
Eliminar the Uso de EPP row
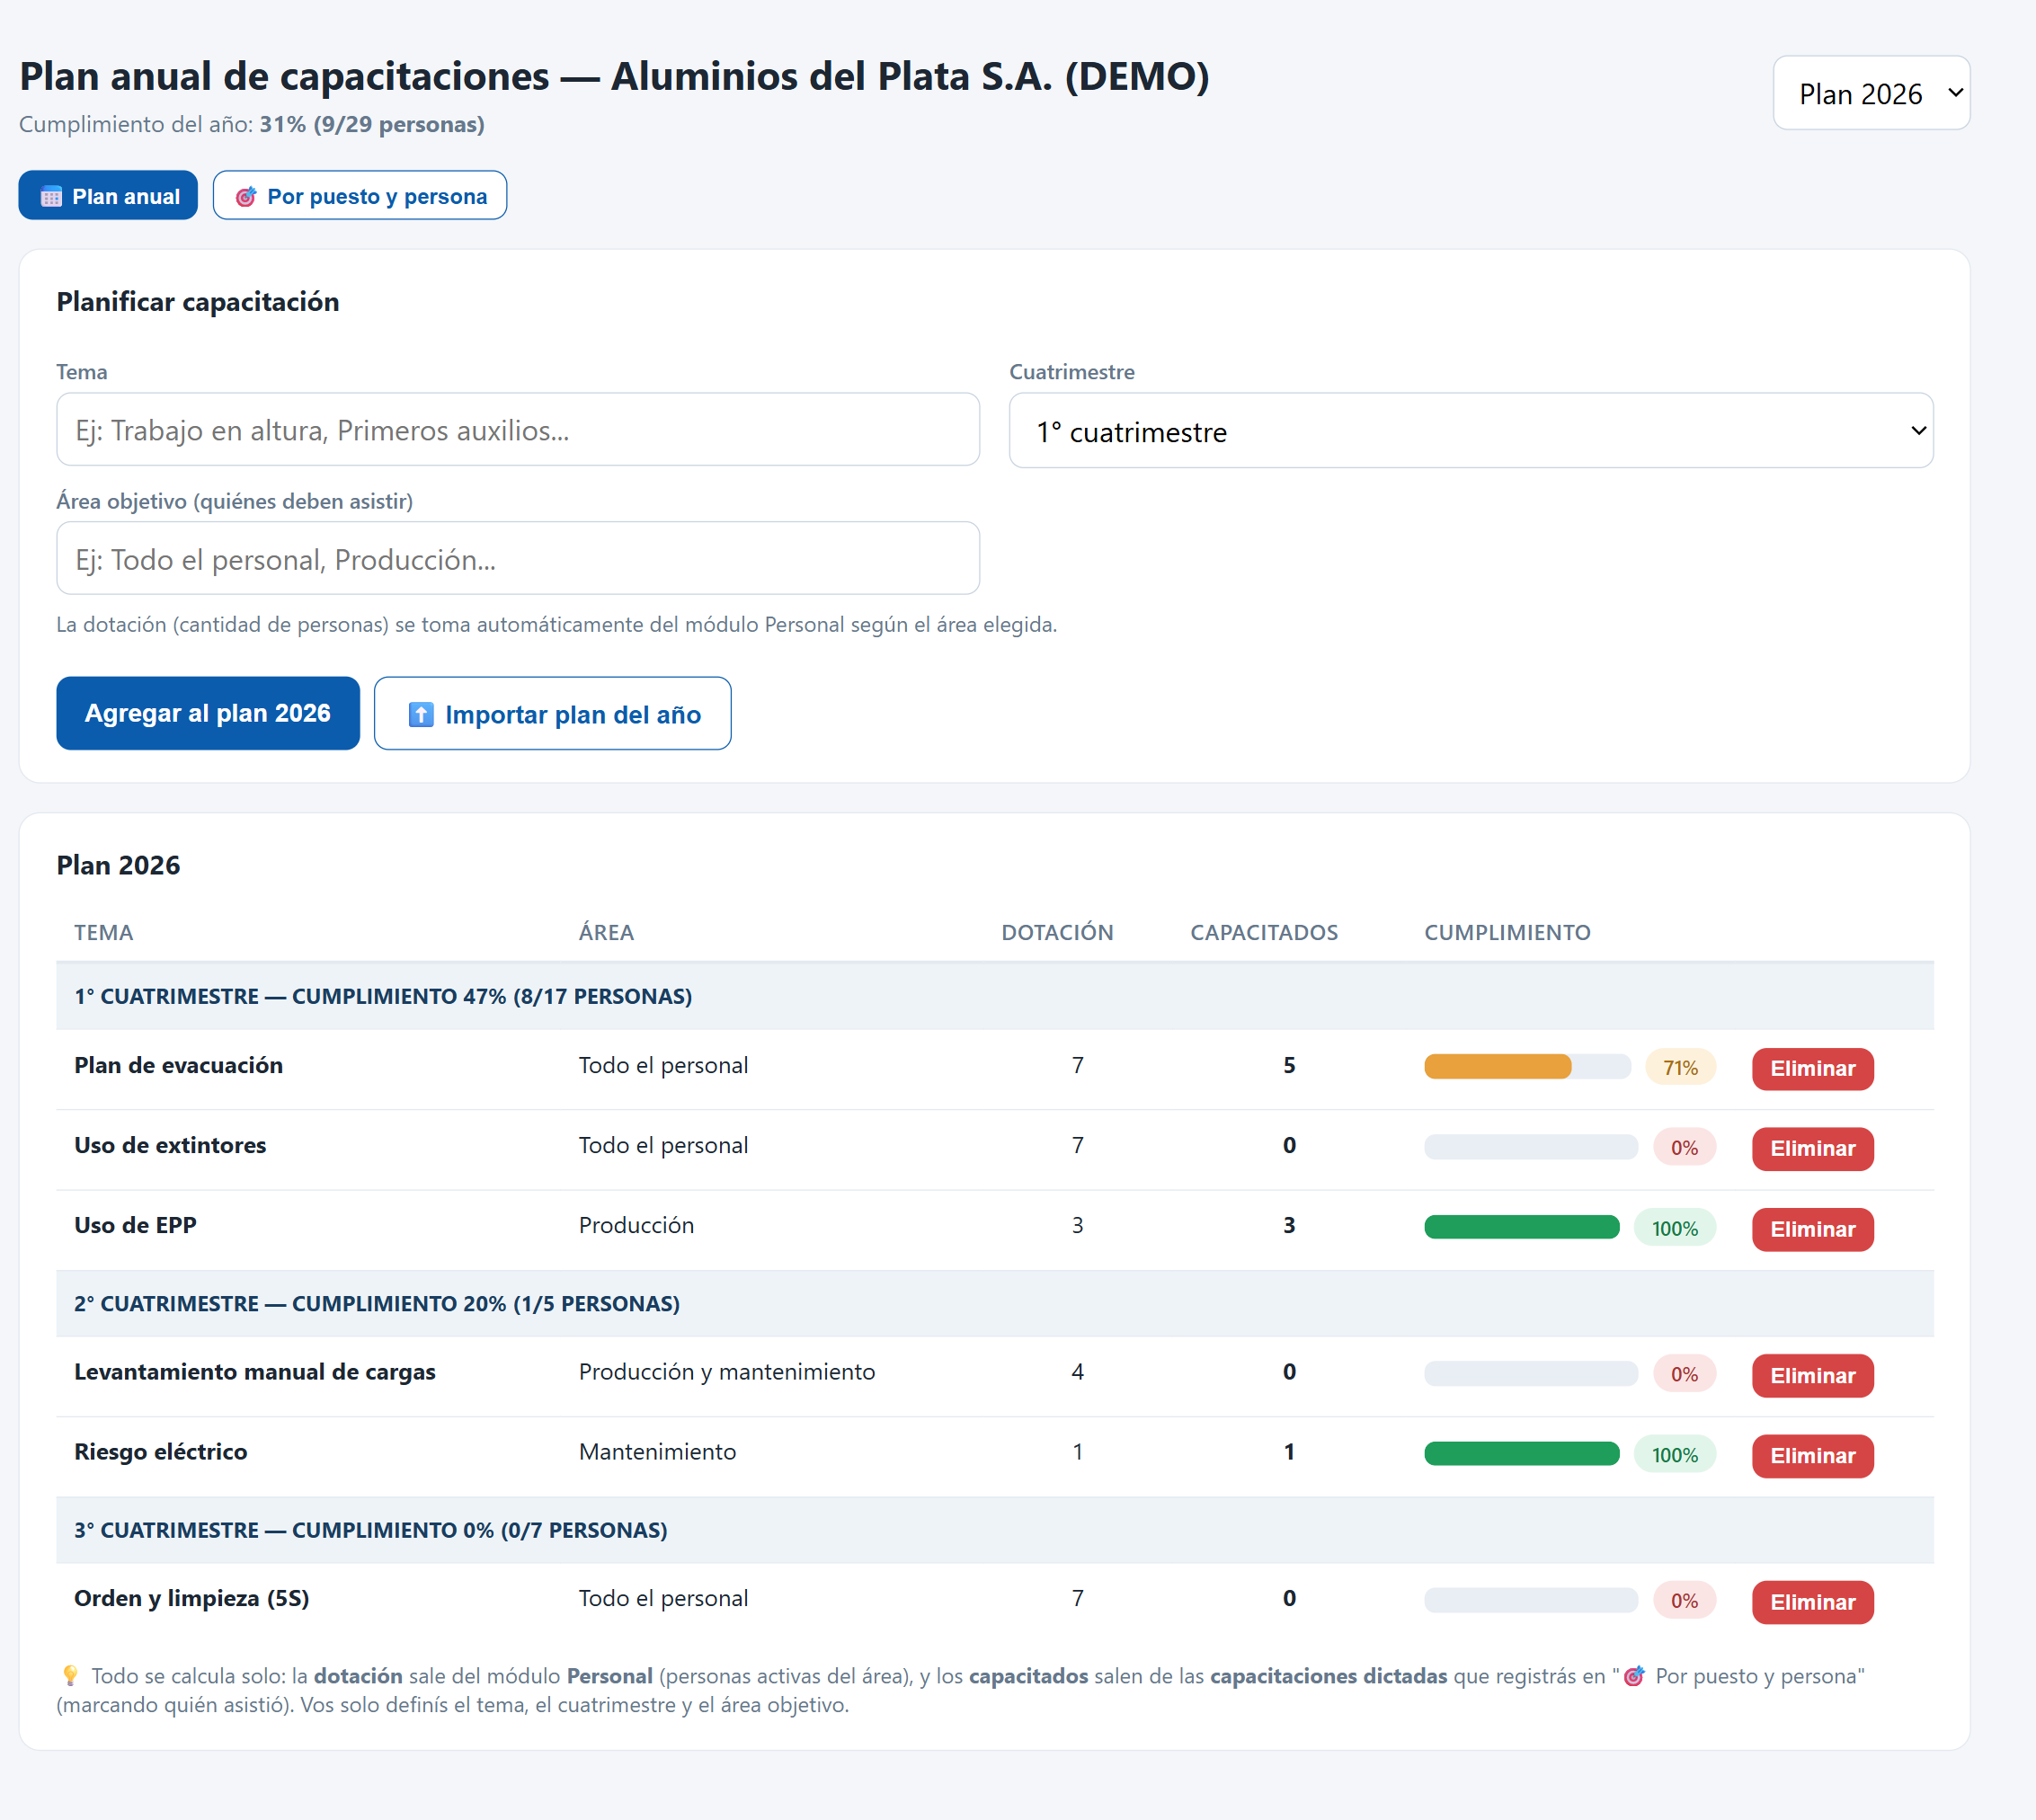(x=1813, y=1230)
